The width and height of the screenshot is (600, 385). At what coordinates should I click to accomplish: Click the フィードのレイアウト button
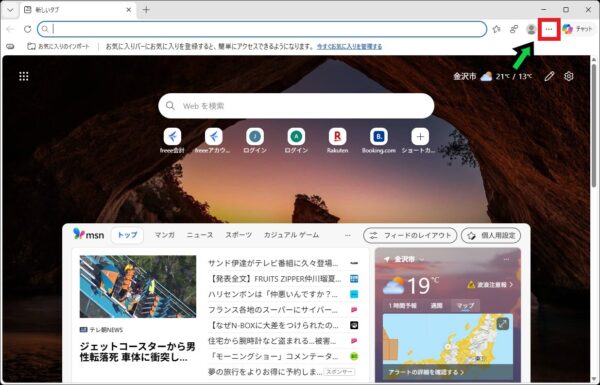(410, 235)
